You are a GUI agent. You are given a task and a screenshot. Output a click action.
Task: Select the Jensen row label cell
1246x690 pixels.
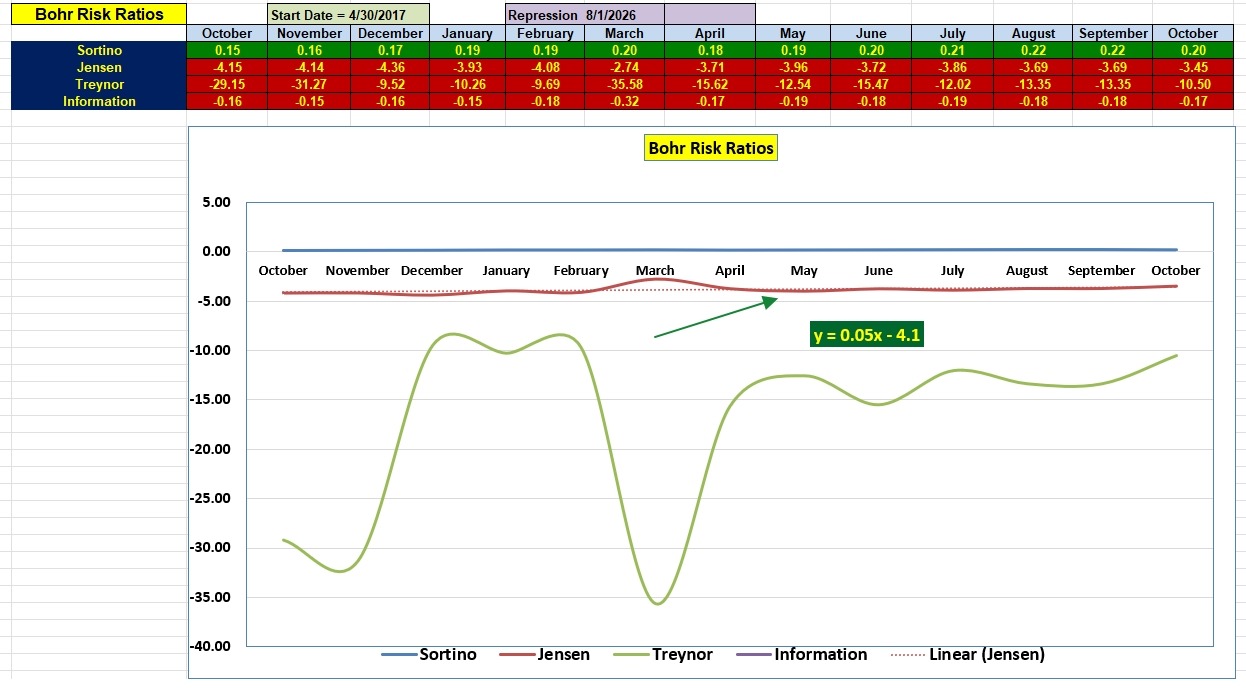[99, 67]
